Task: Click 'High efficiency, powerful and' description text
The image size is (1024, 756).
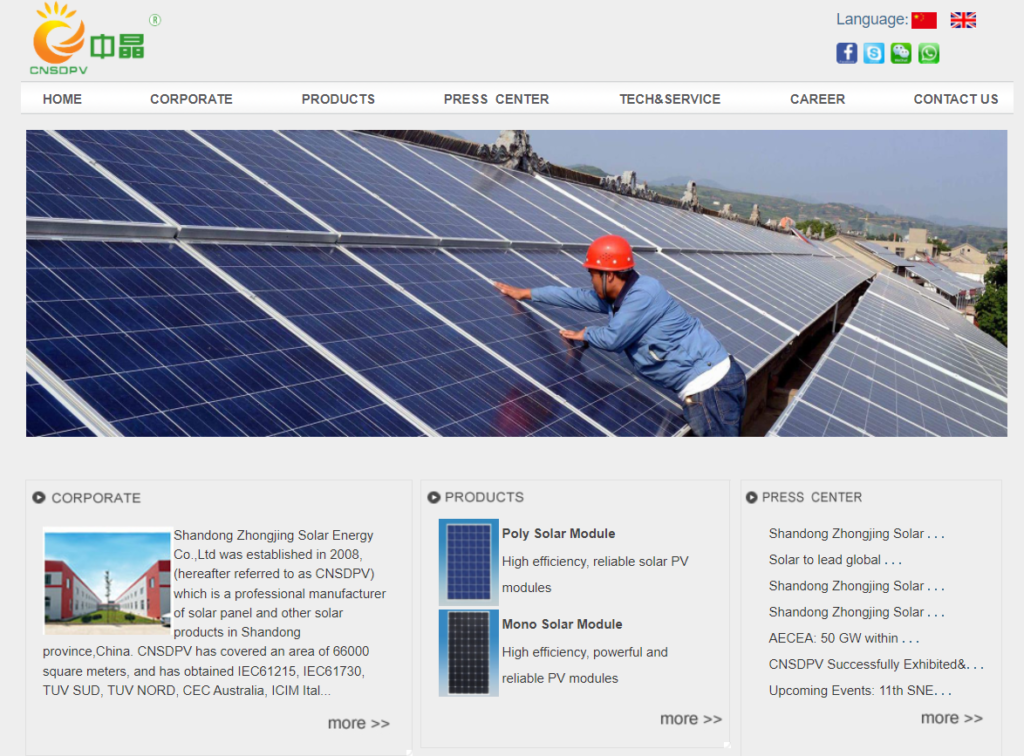Action: point(584,652)
